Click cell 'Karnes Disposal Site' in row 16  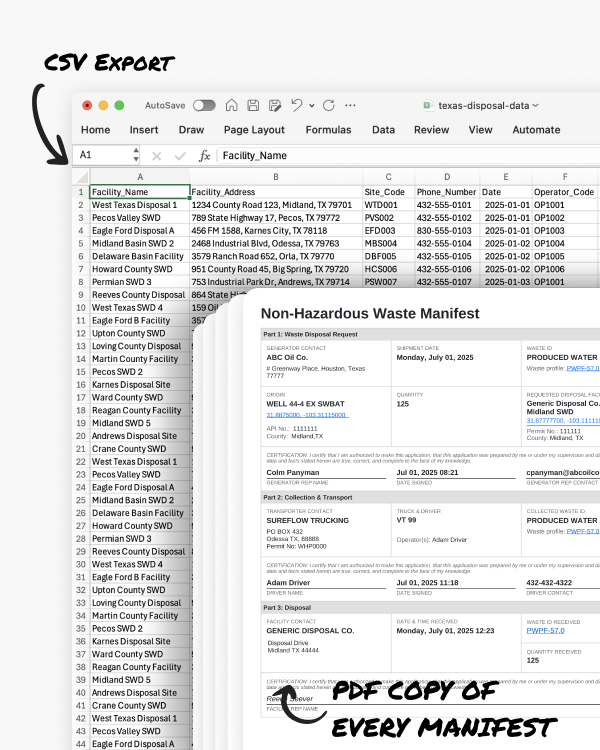tap(140, 385)
